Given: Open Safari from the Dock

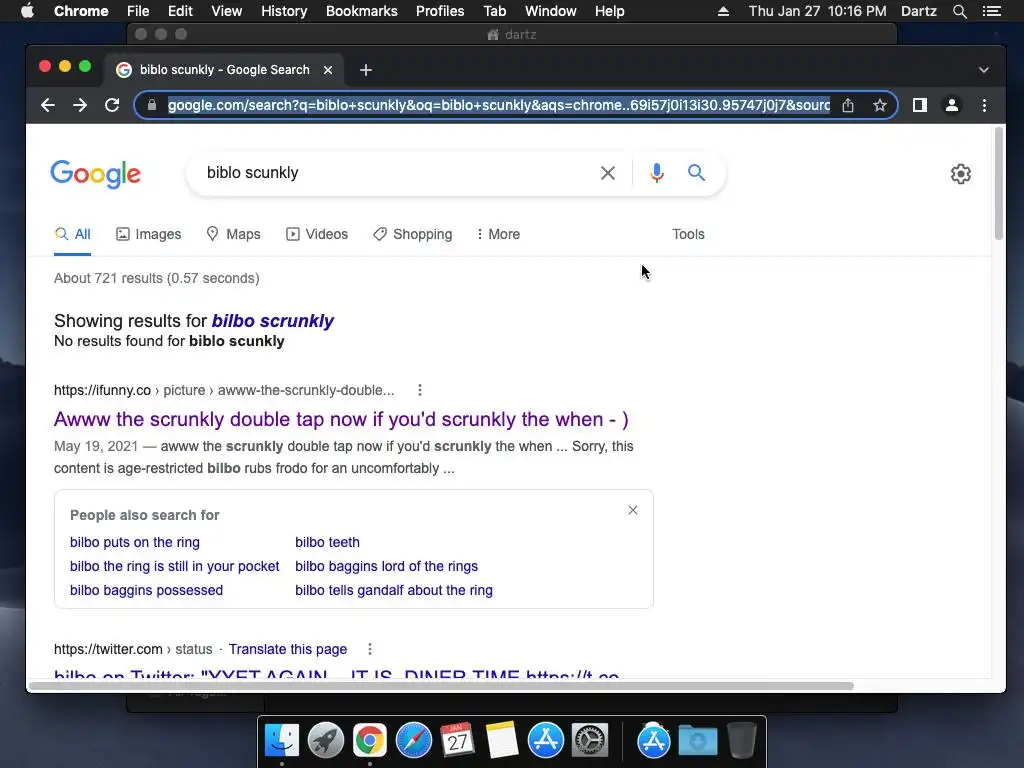Looking at the screenshot, I should 414,741.
